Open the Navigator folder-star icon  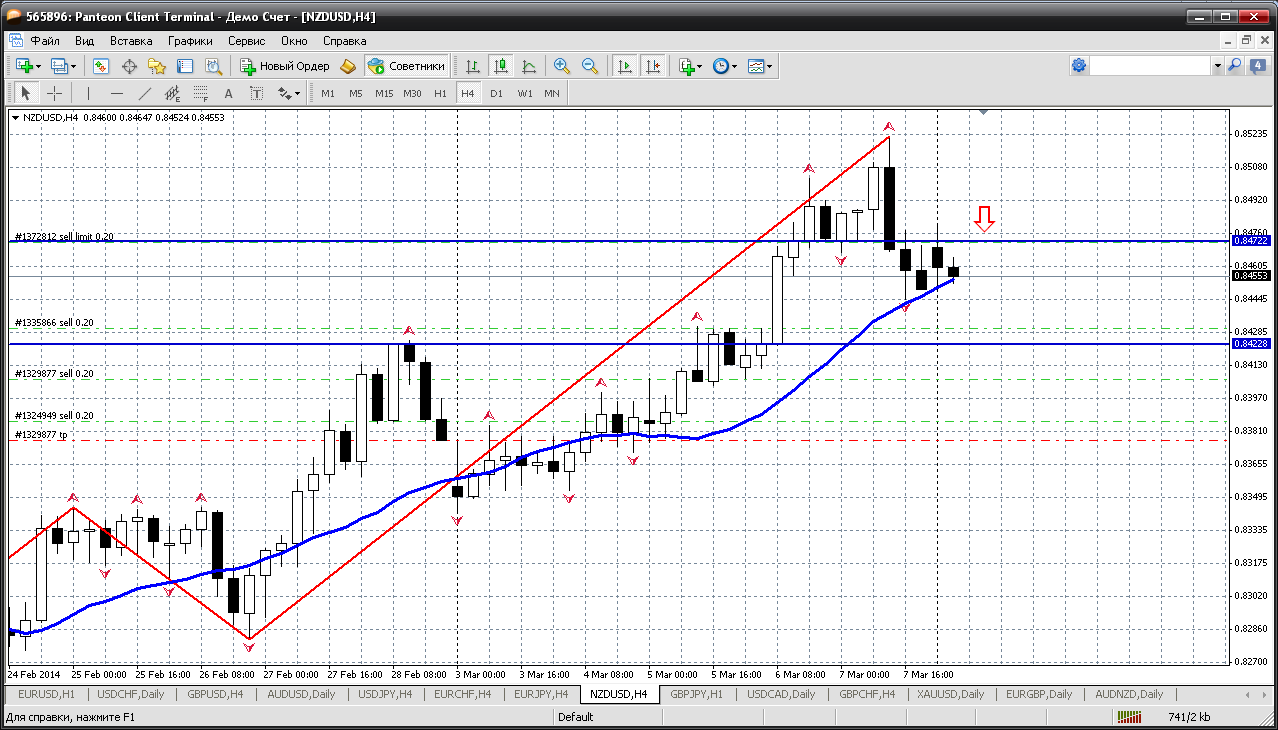[157, 66]
